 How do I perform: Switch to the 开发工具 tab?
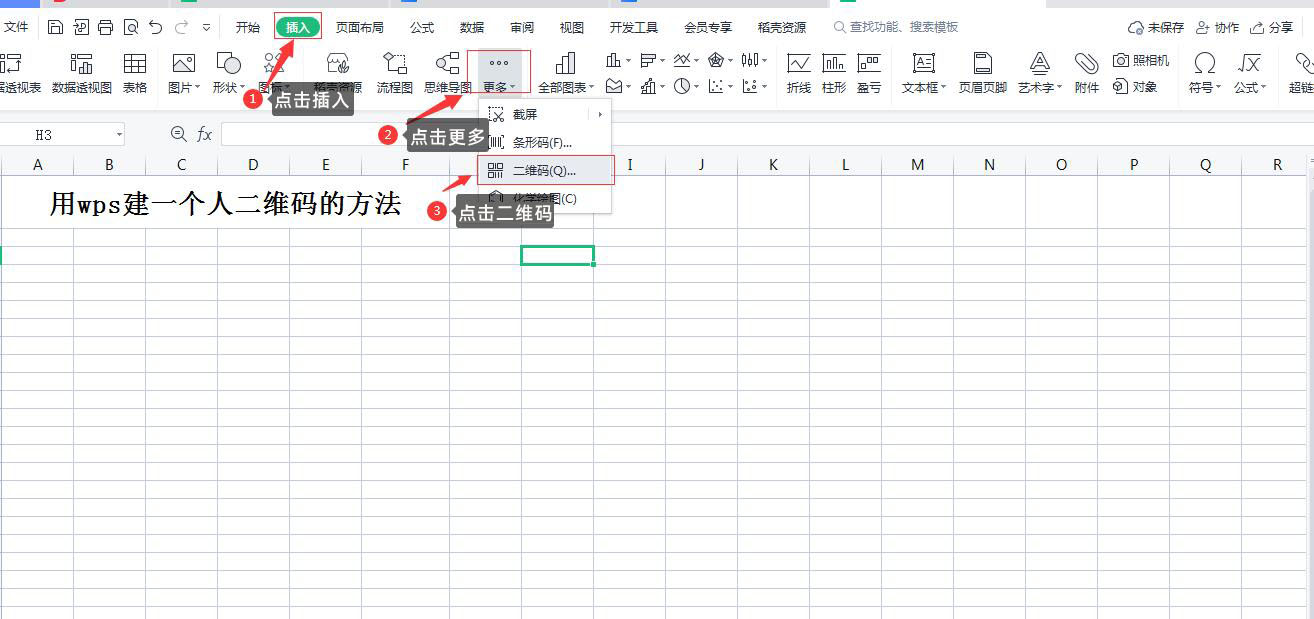click(634, 27)
